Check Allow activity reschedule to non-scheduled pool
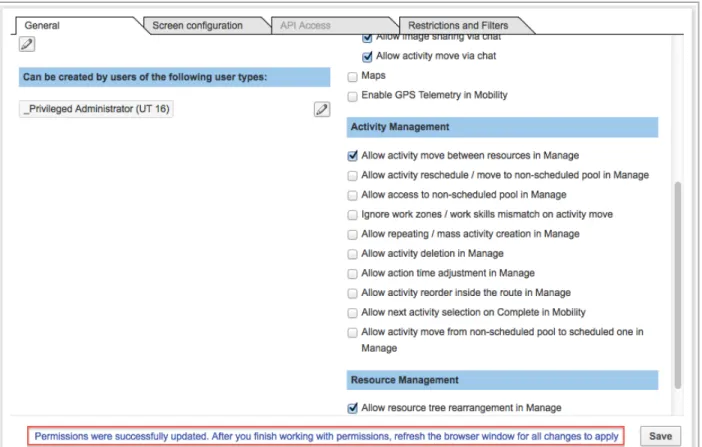This screenshot has width=702, height=447. point(352,176)
